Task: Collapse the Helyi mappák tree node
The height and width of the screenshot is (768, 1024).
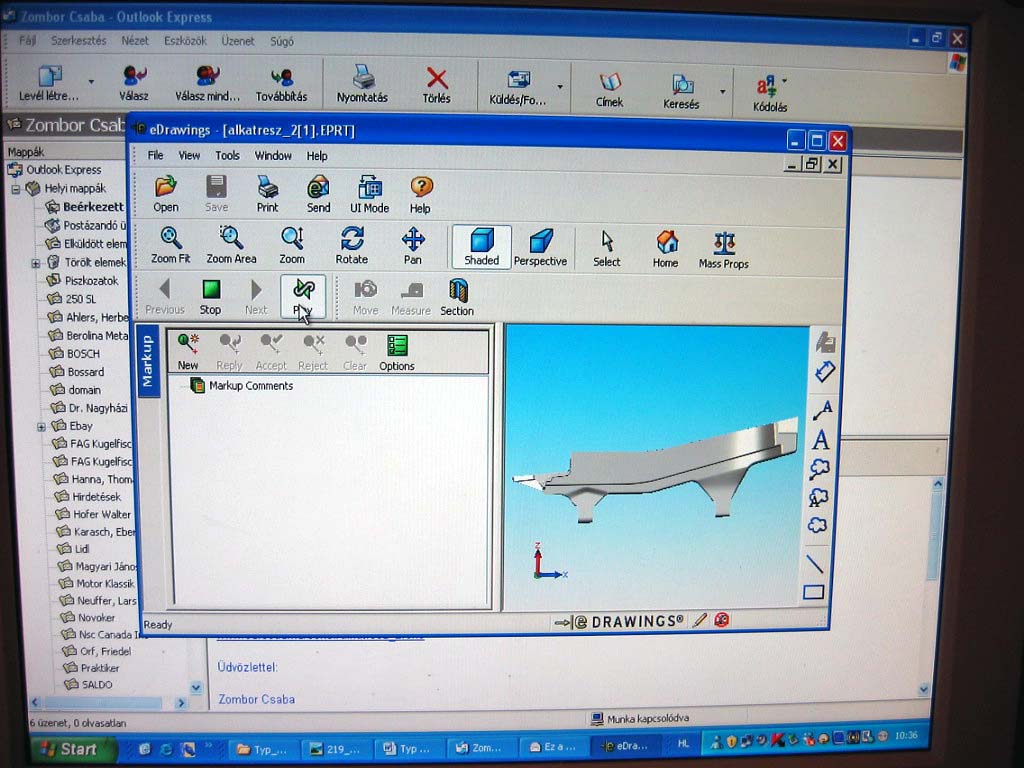Action: pos(16,189)
